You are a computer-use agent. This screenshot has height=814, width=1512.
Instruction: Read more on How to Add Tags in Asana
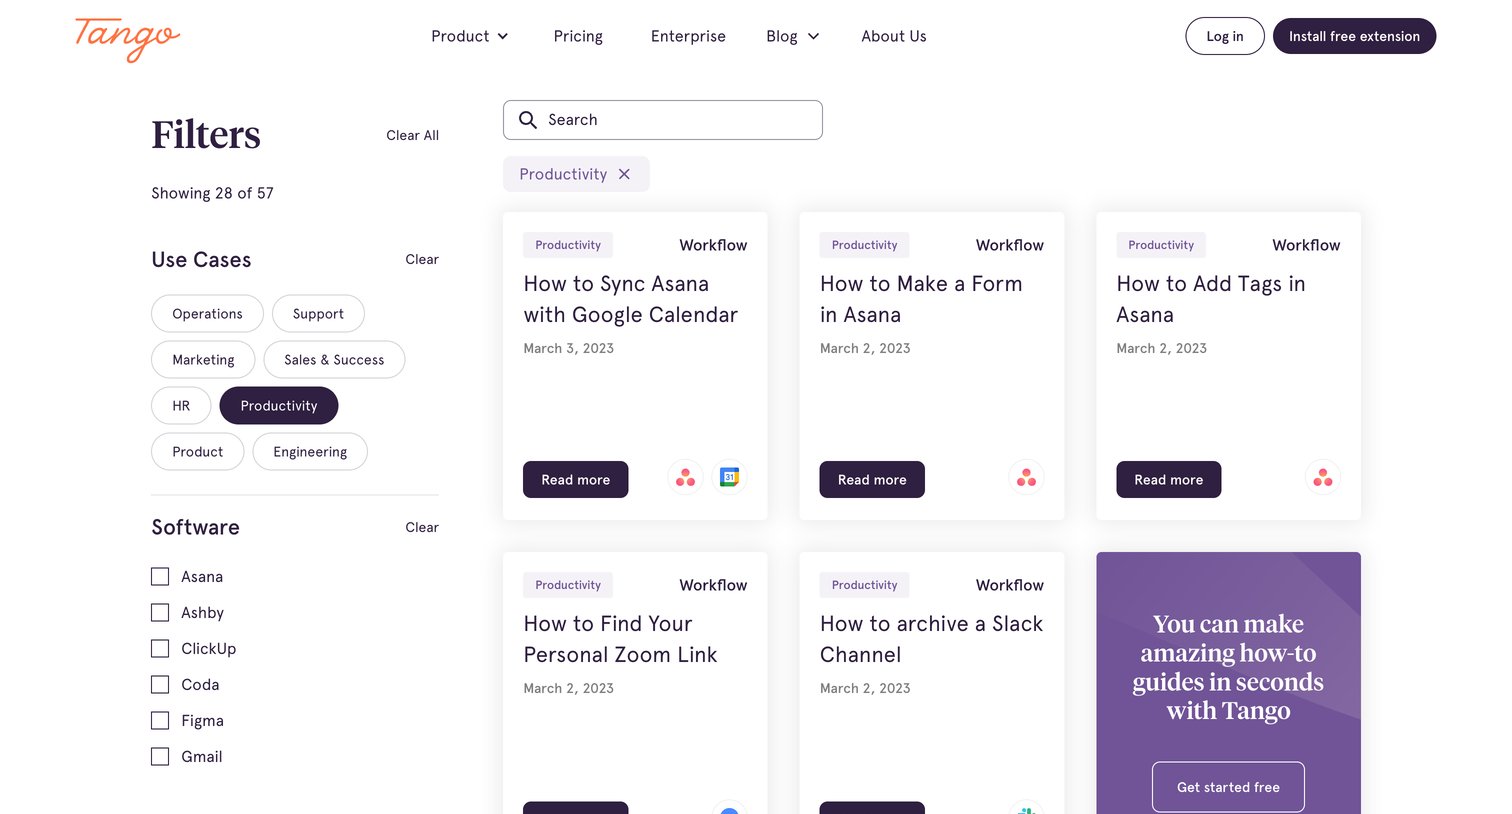coord(1169,480)
